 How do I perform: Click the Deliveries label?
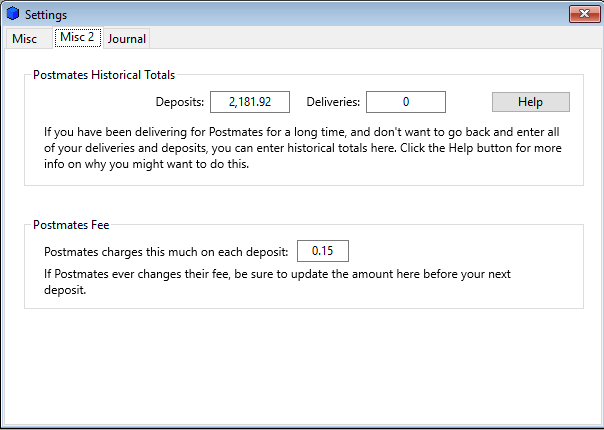coord(333,102)
